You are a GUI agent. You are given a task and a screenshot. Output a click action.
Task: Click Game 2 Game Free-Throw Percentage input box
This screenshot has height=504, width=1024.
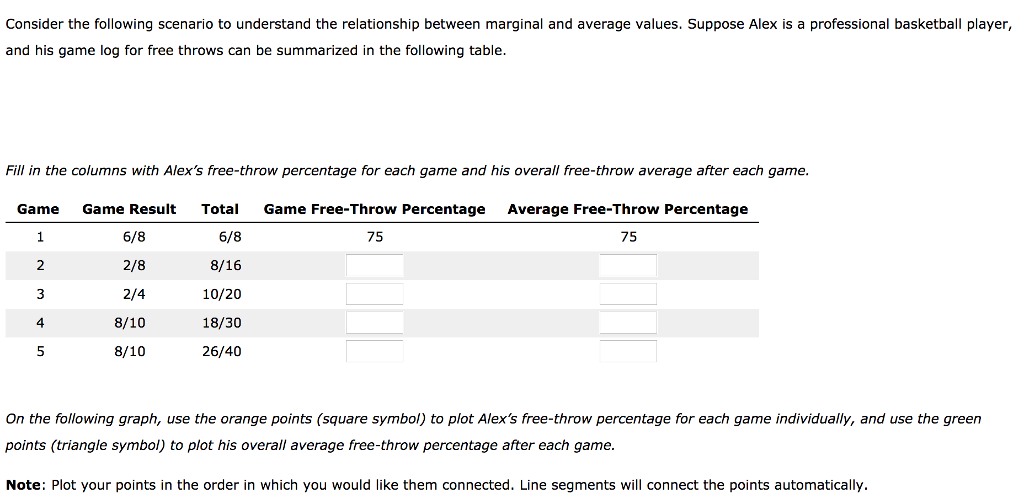coord(375,266)
